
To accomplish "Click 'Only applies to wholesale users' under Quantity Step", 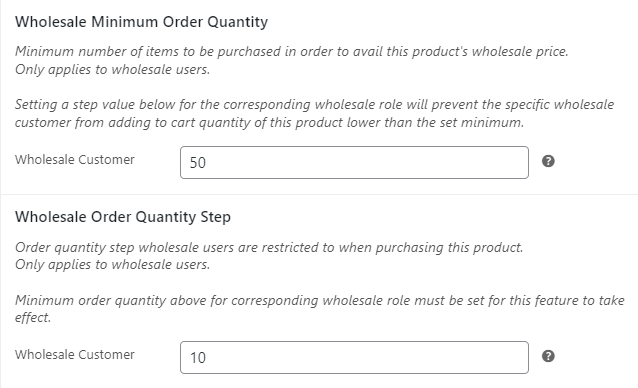I will click(113, 265).
